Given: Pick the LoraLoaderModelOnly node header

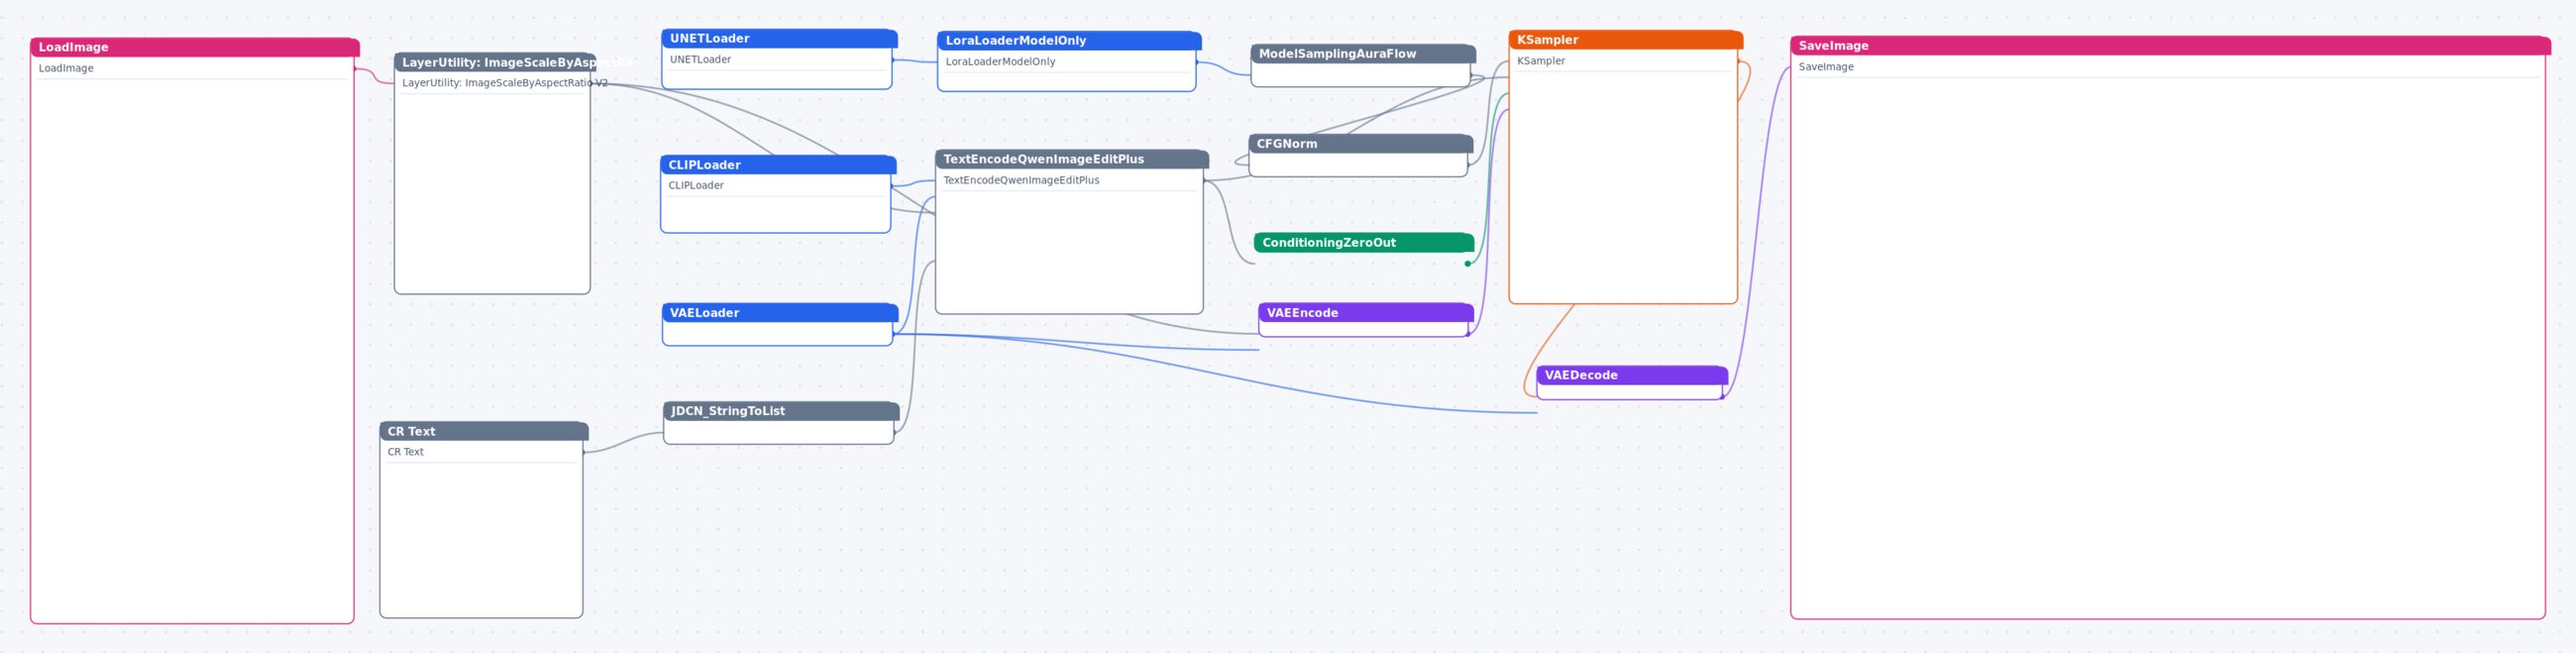Looking at the screenshot, I should pos(1069,40).
